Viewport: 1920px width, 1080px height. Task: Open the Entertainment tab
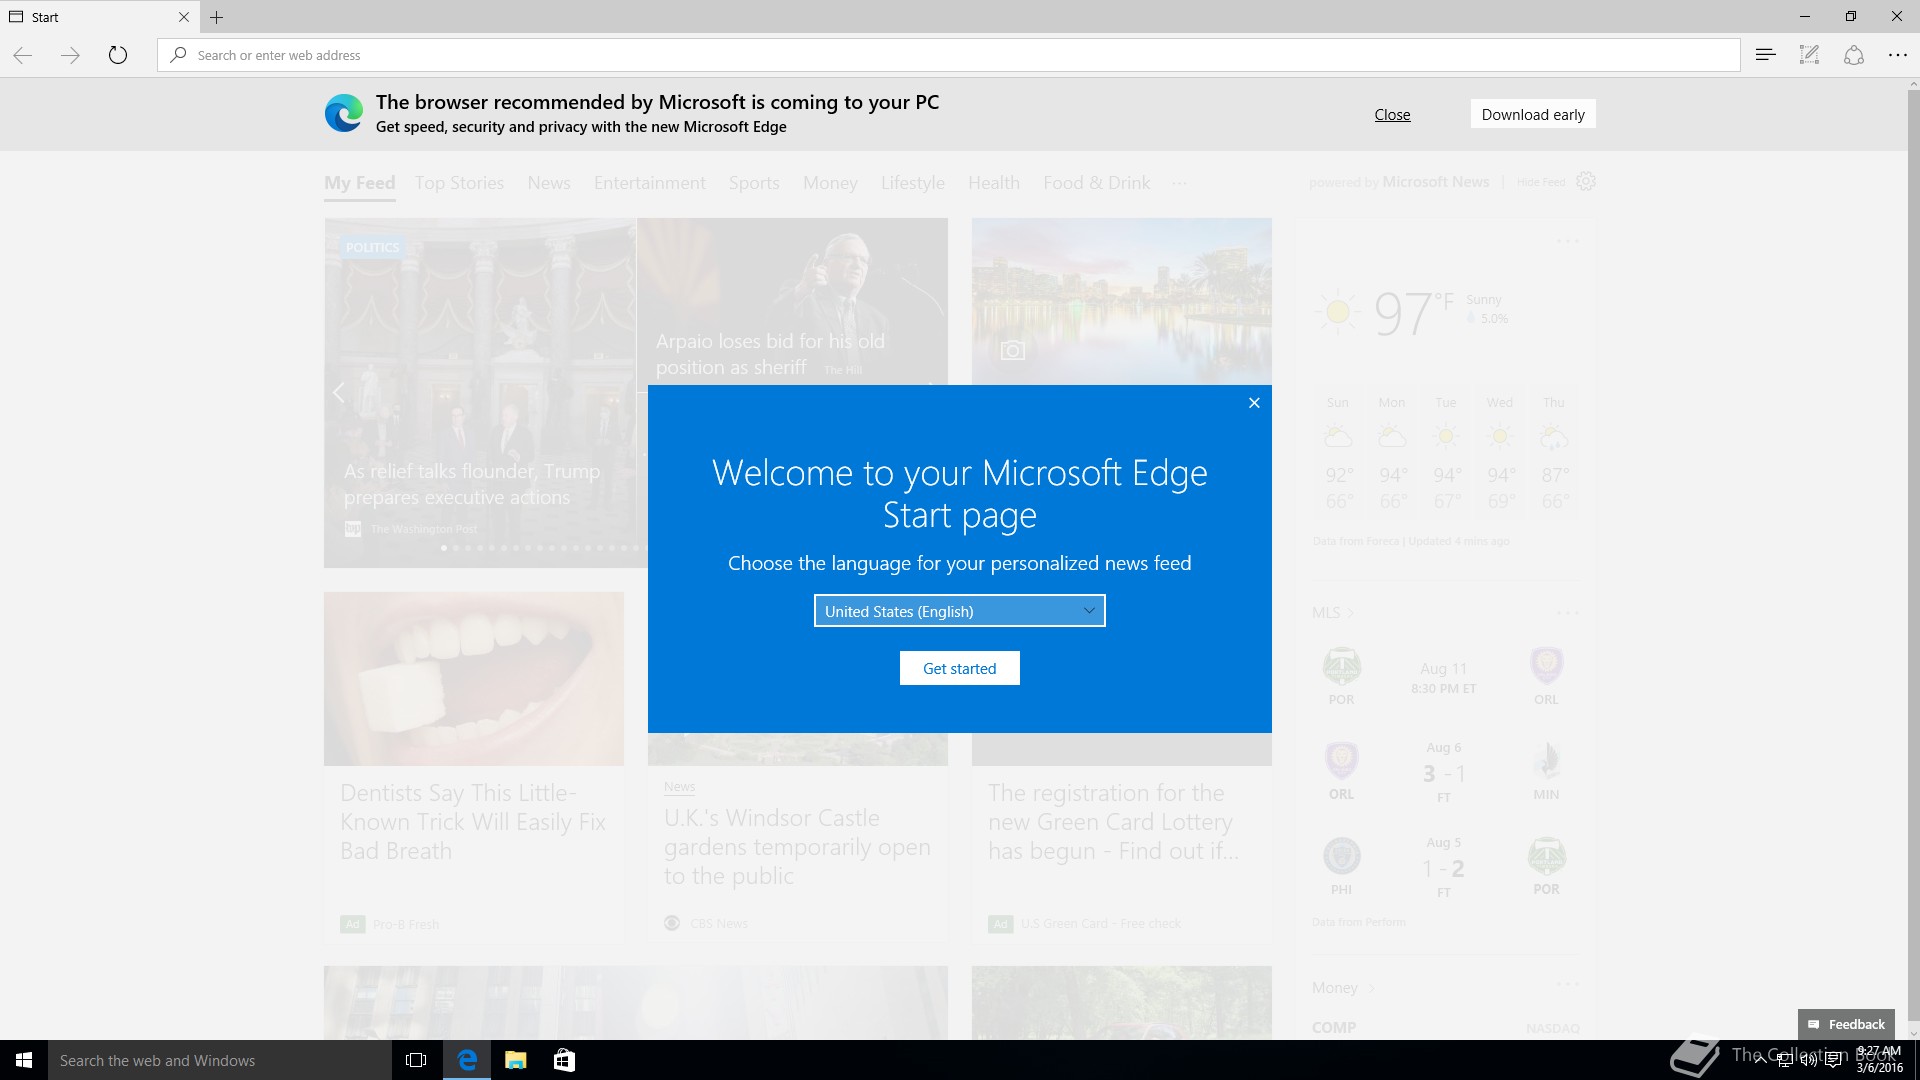(650, 183)
